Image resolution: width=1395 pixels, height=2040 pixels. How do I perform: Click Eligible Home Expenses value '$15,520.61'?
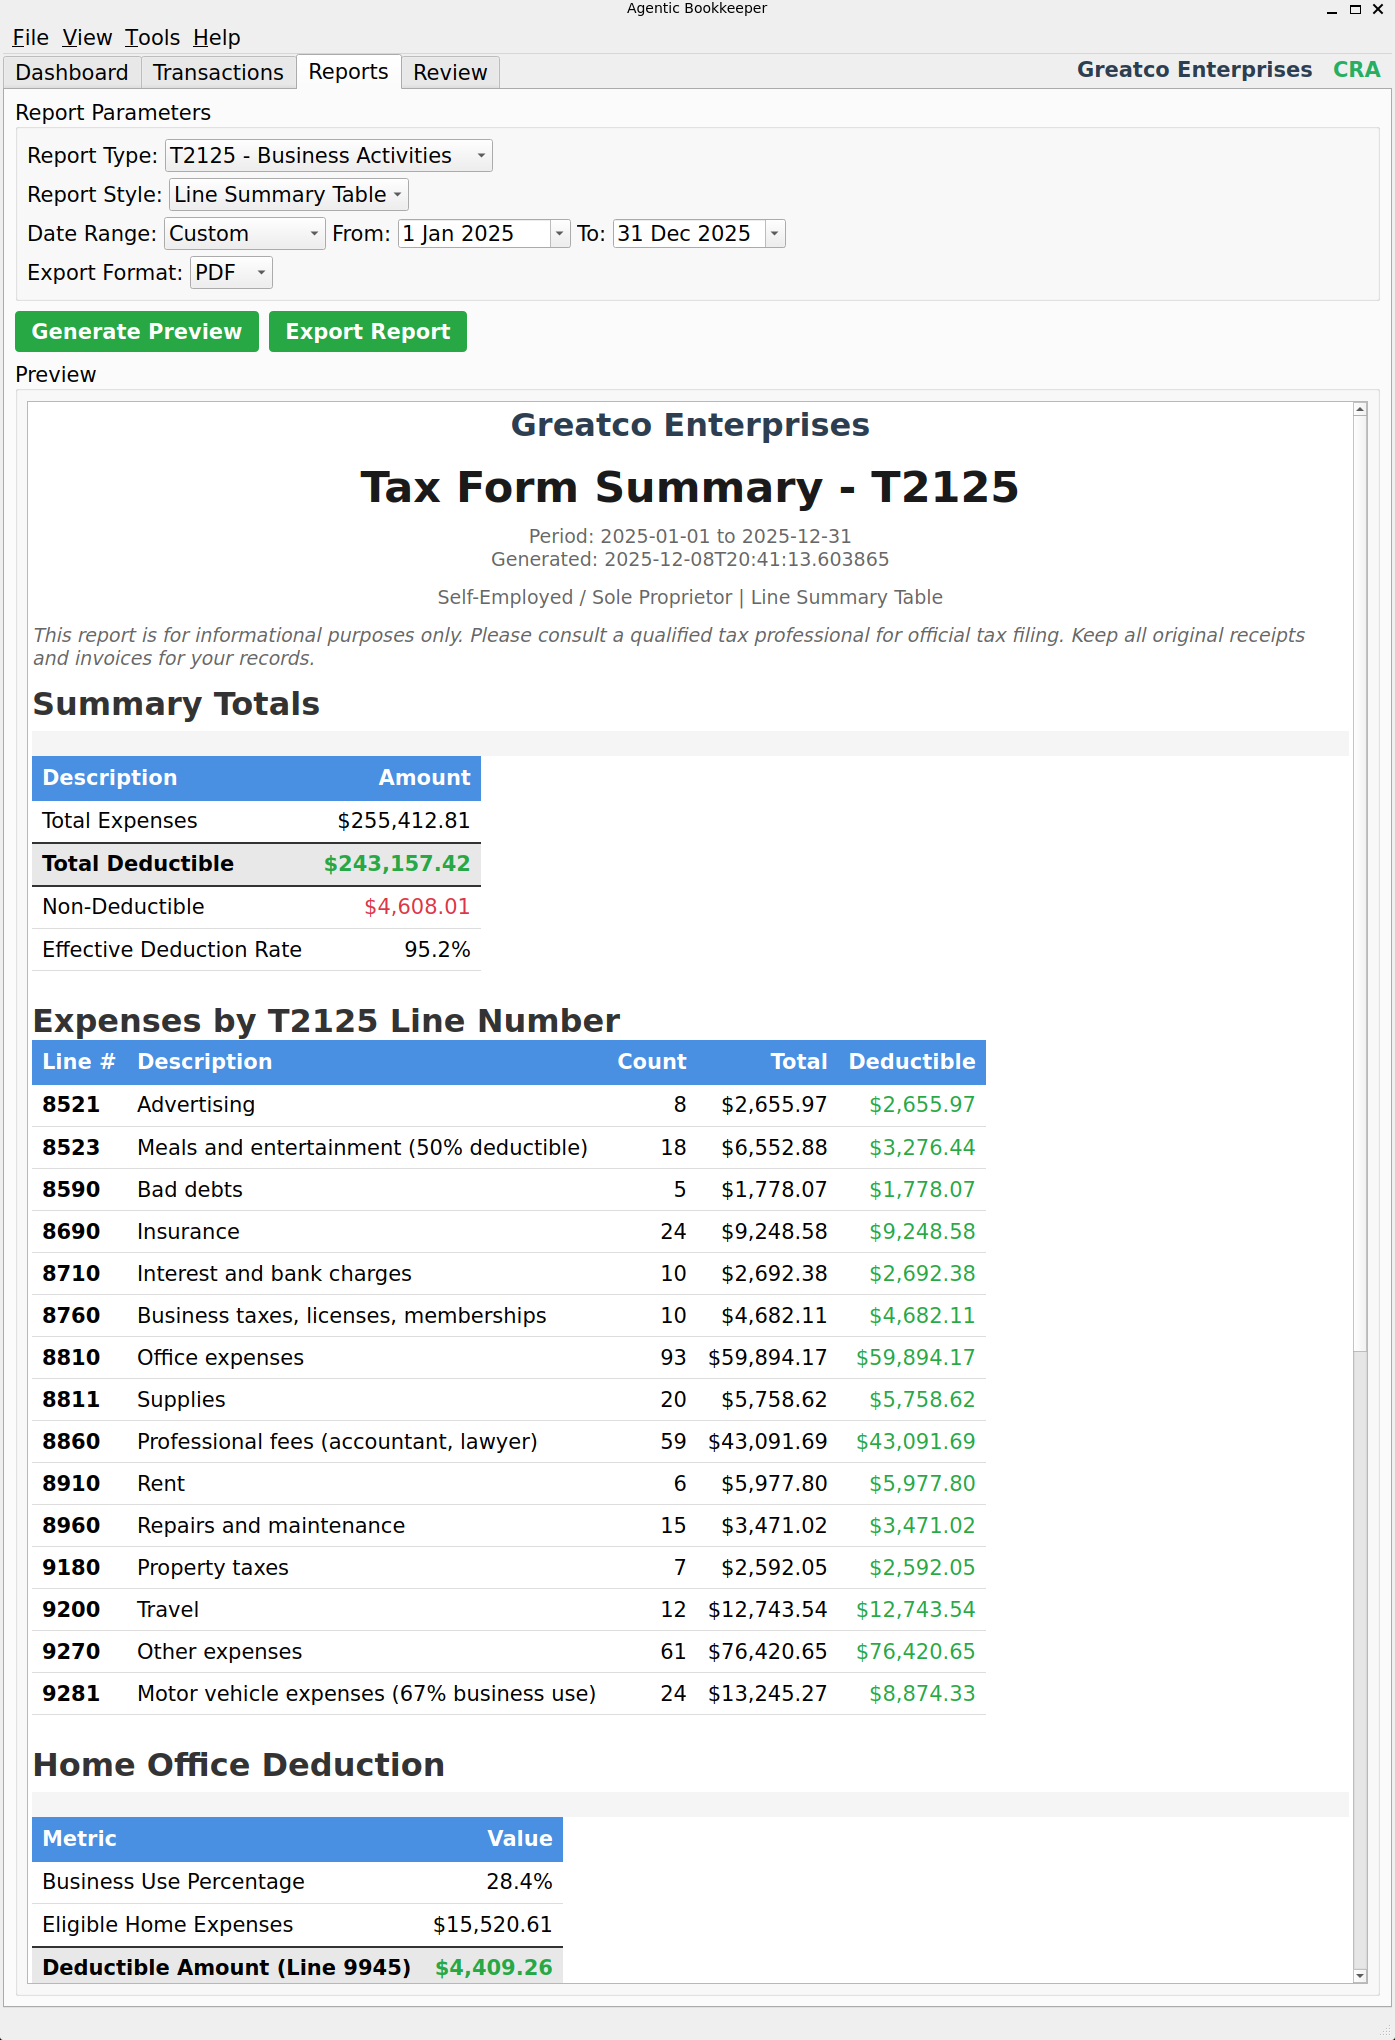pos(492,1925)
